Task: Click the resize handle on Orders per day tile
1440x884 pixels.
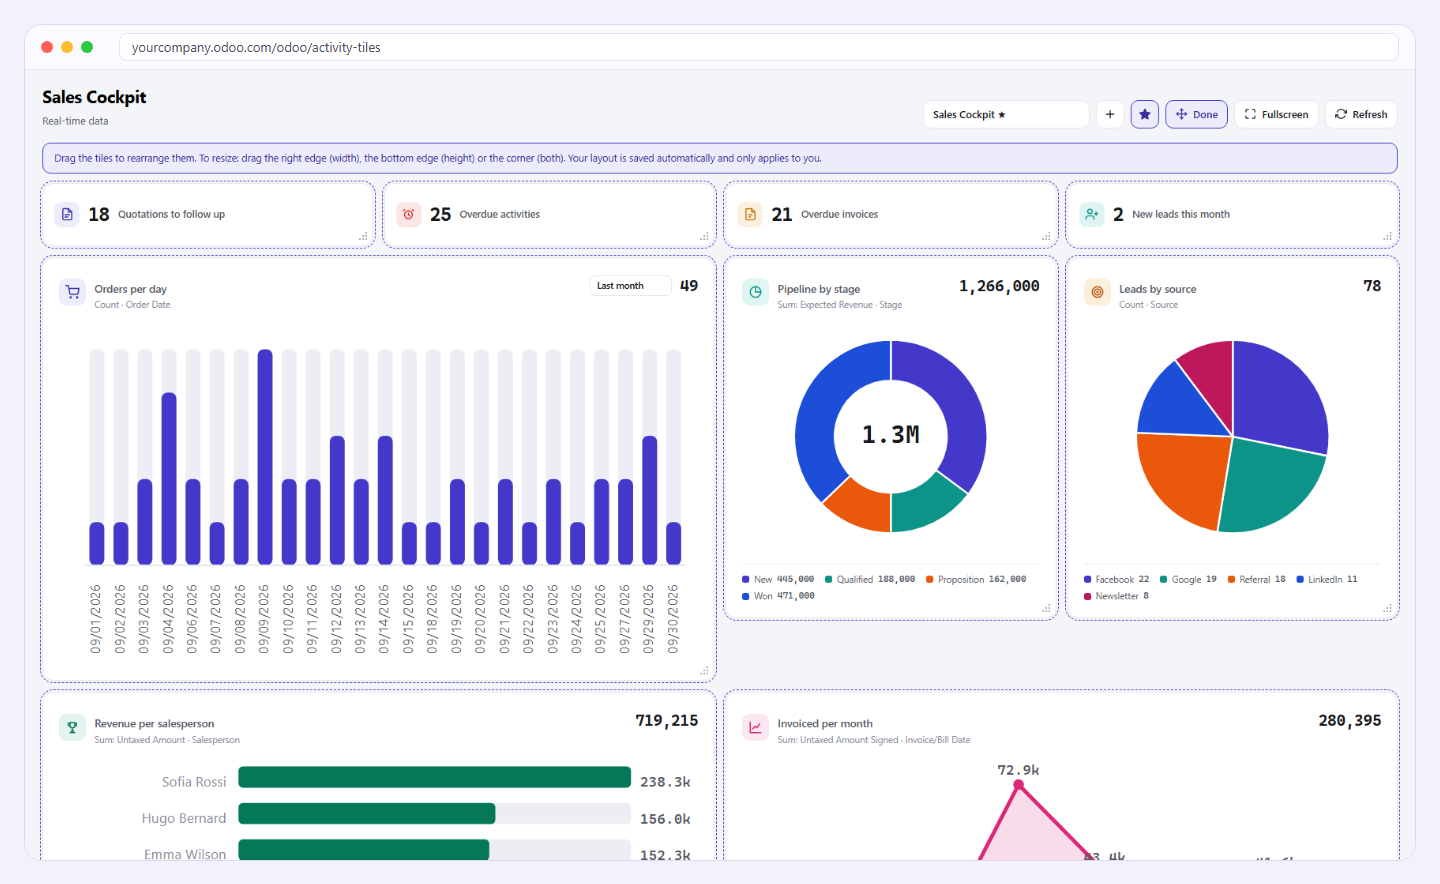Action: (x=704, y=671)
